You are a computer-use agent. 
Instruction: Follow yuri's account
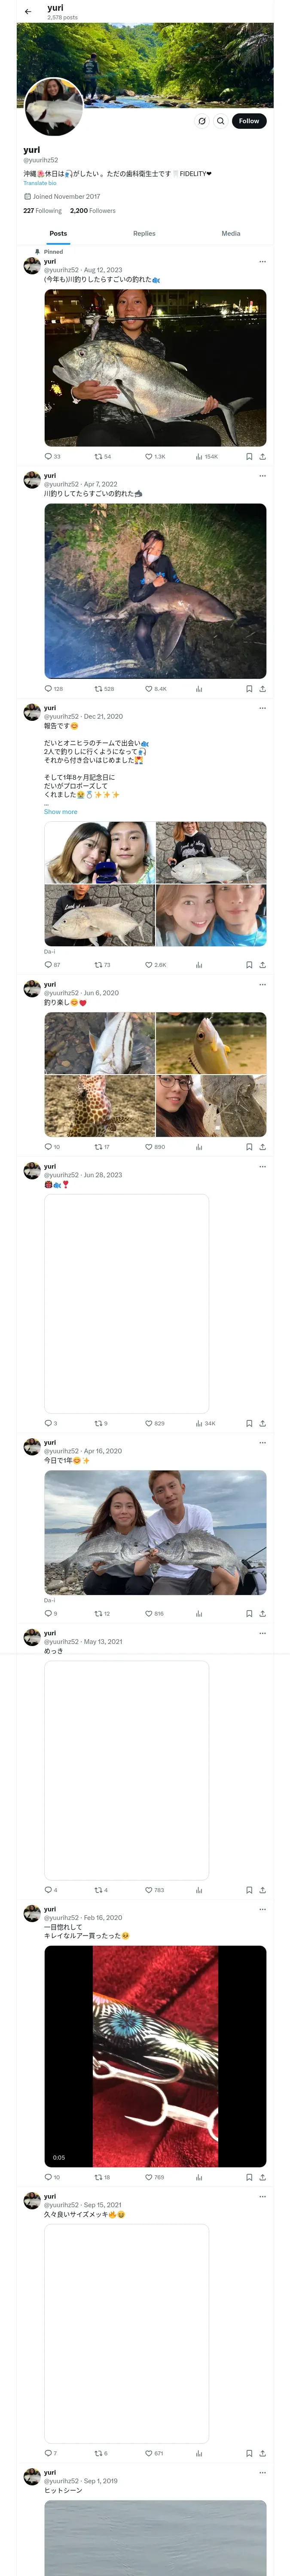[x=249, y=121]
